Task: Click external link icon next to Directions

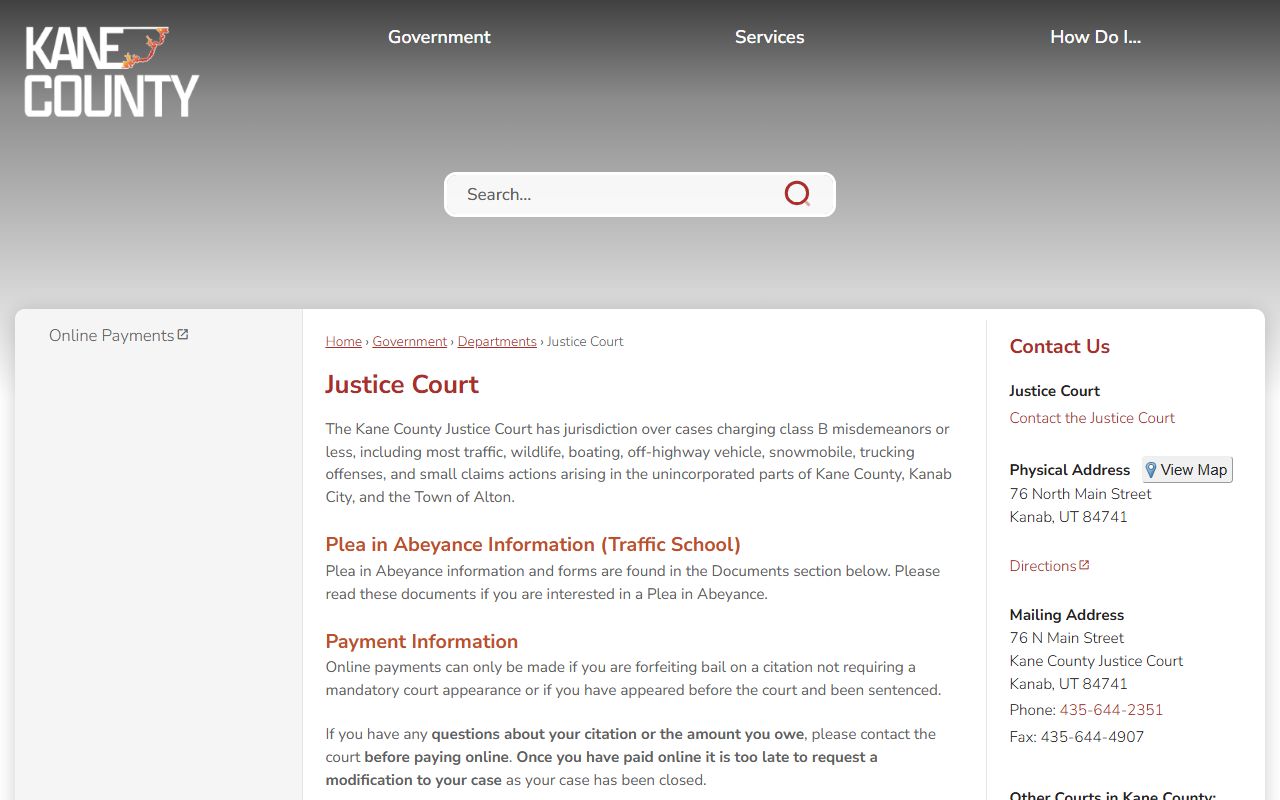Action: [x=1084, y=565]
